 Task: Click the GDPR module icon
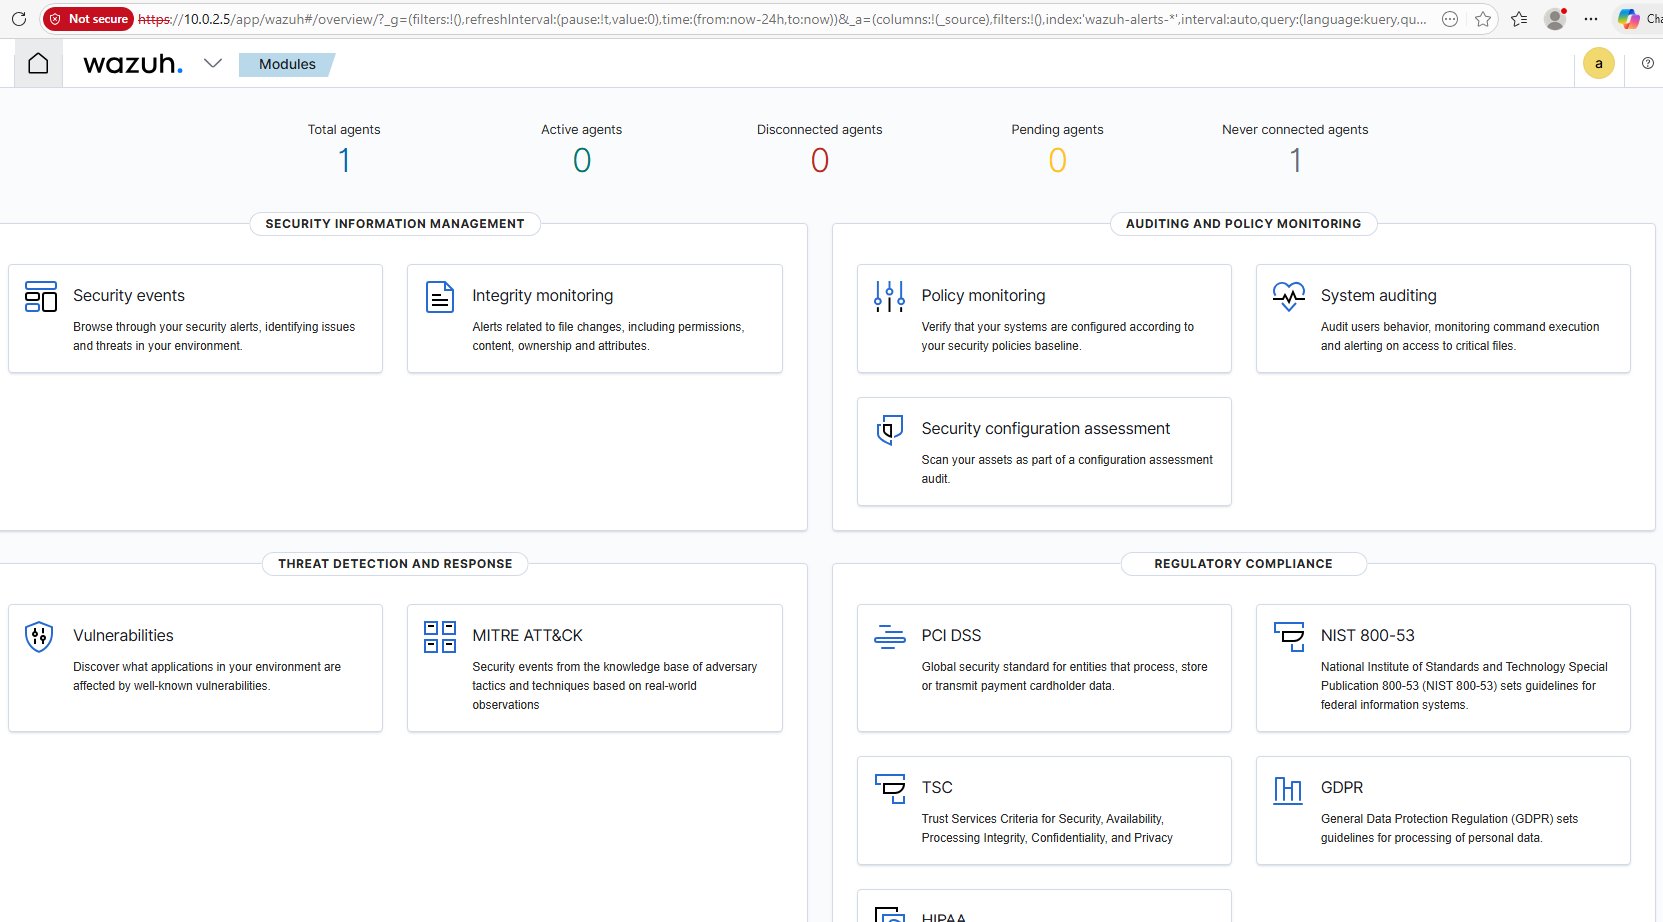pyautogui.click(x=1288, y=790)
